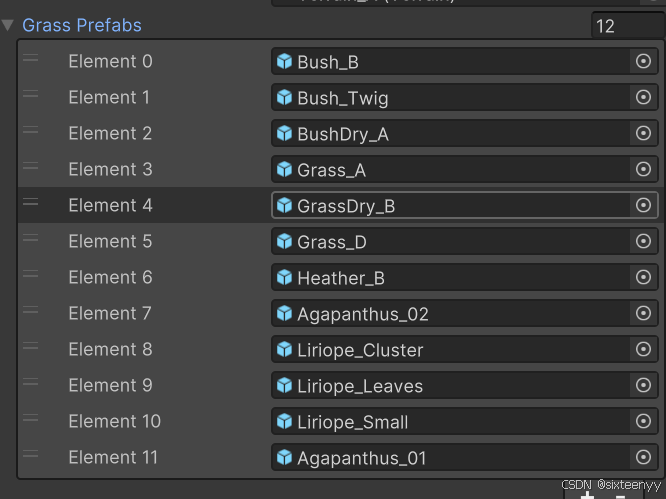Open object picker for Liriope_Cluster field
This screenshot has height=499, width=666.
[643, 350]
